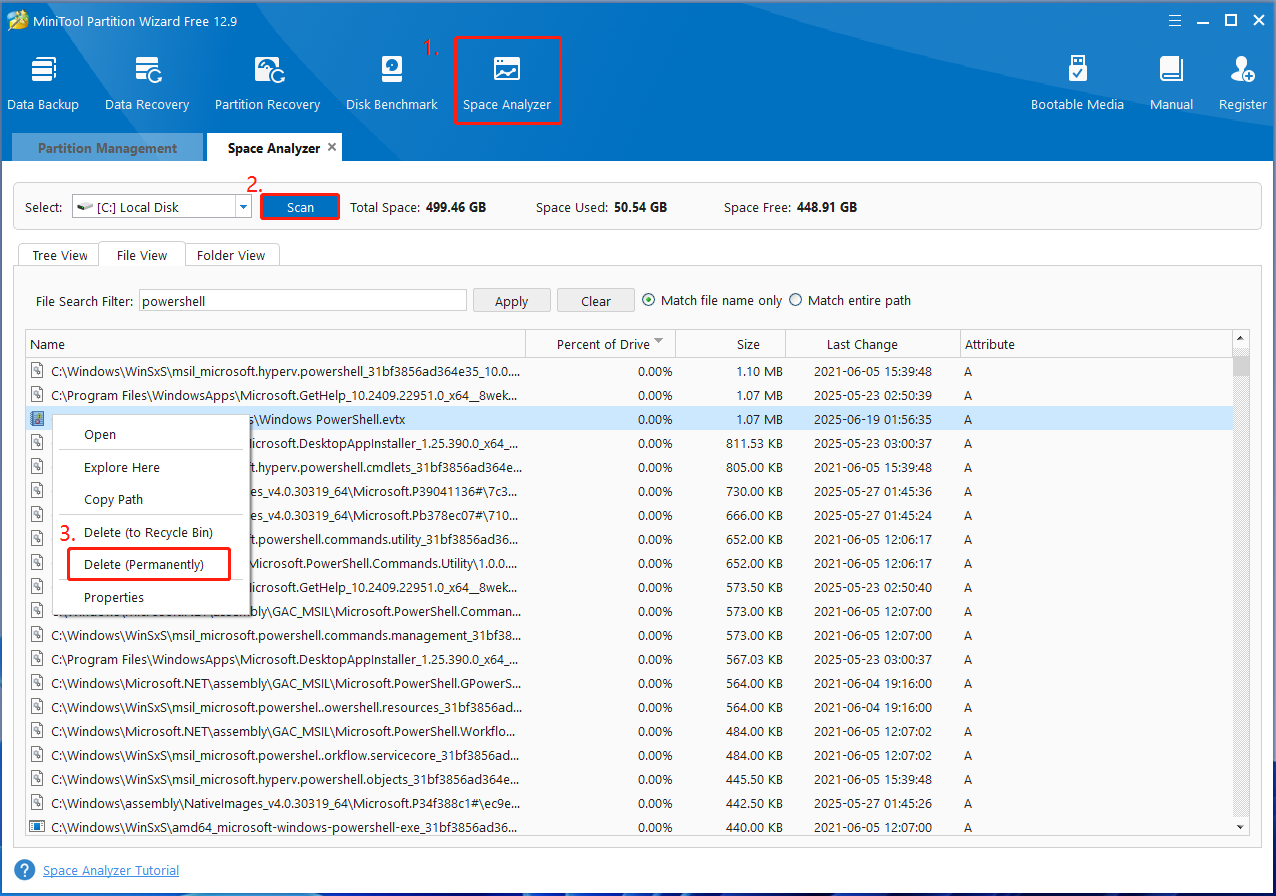Screen dimensions: 1276x896
Task: Choose Delete (Permanently) menu entry
Action: 150,564
